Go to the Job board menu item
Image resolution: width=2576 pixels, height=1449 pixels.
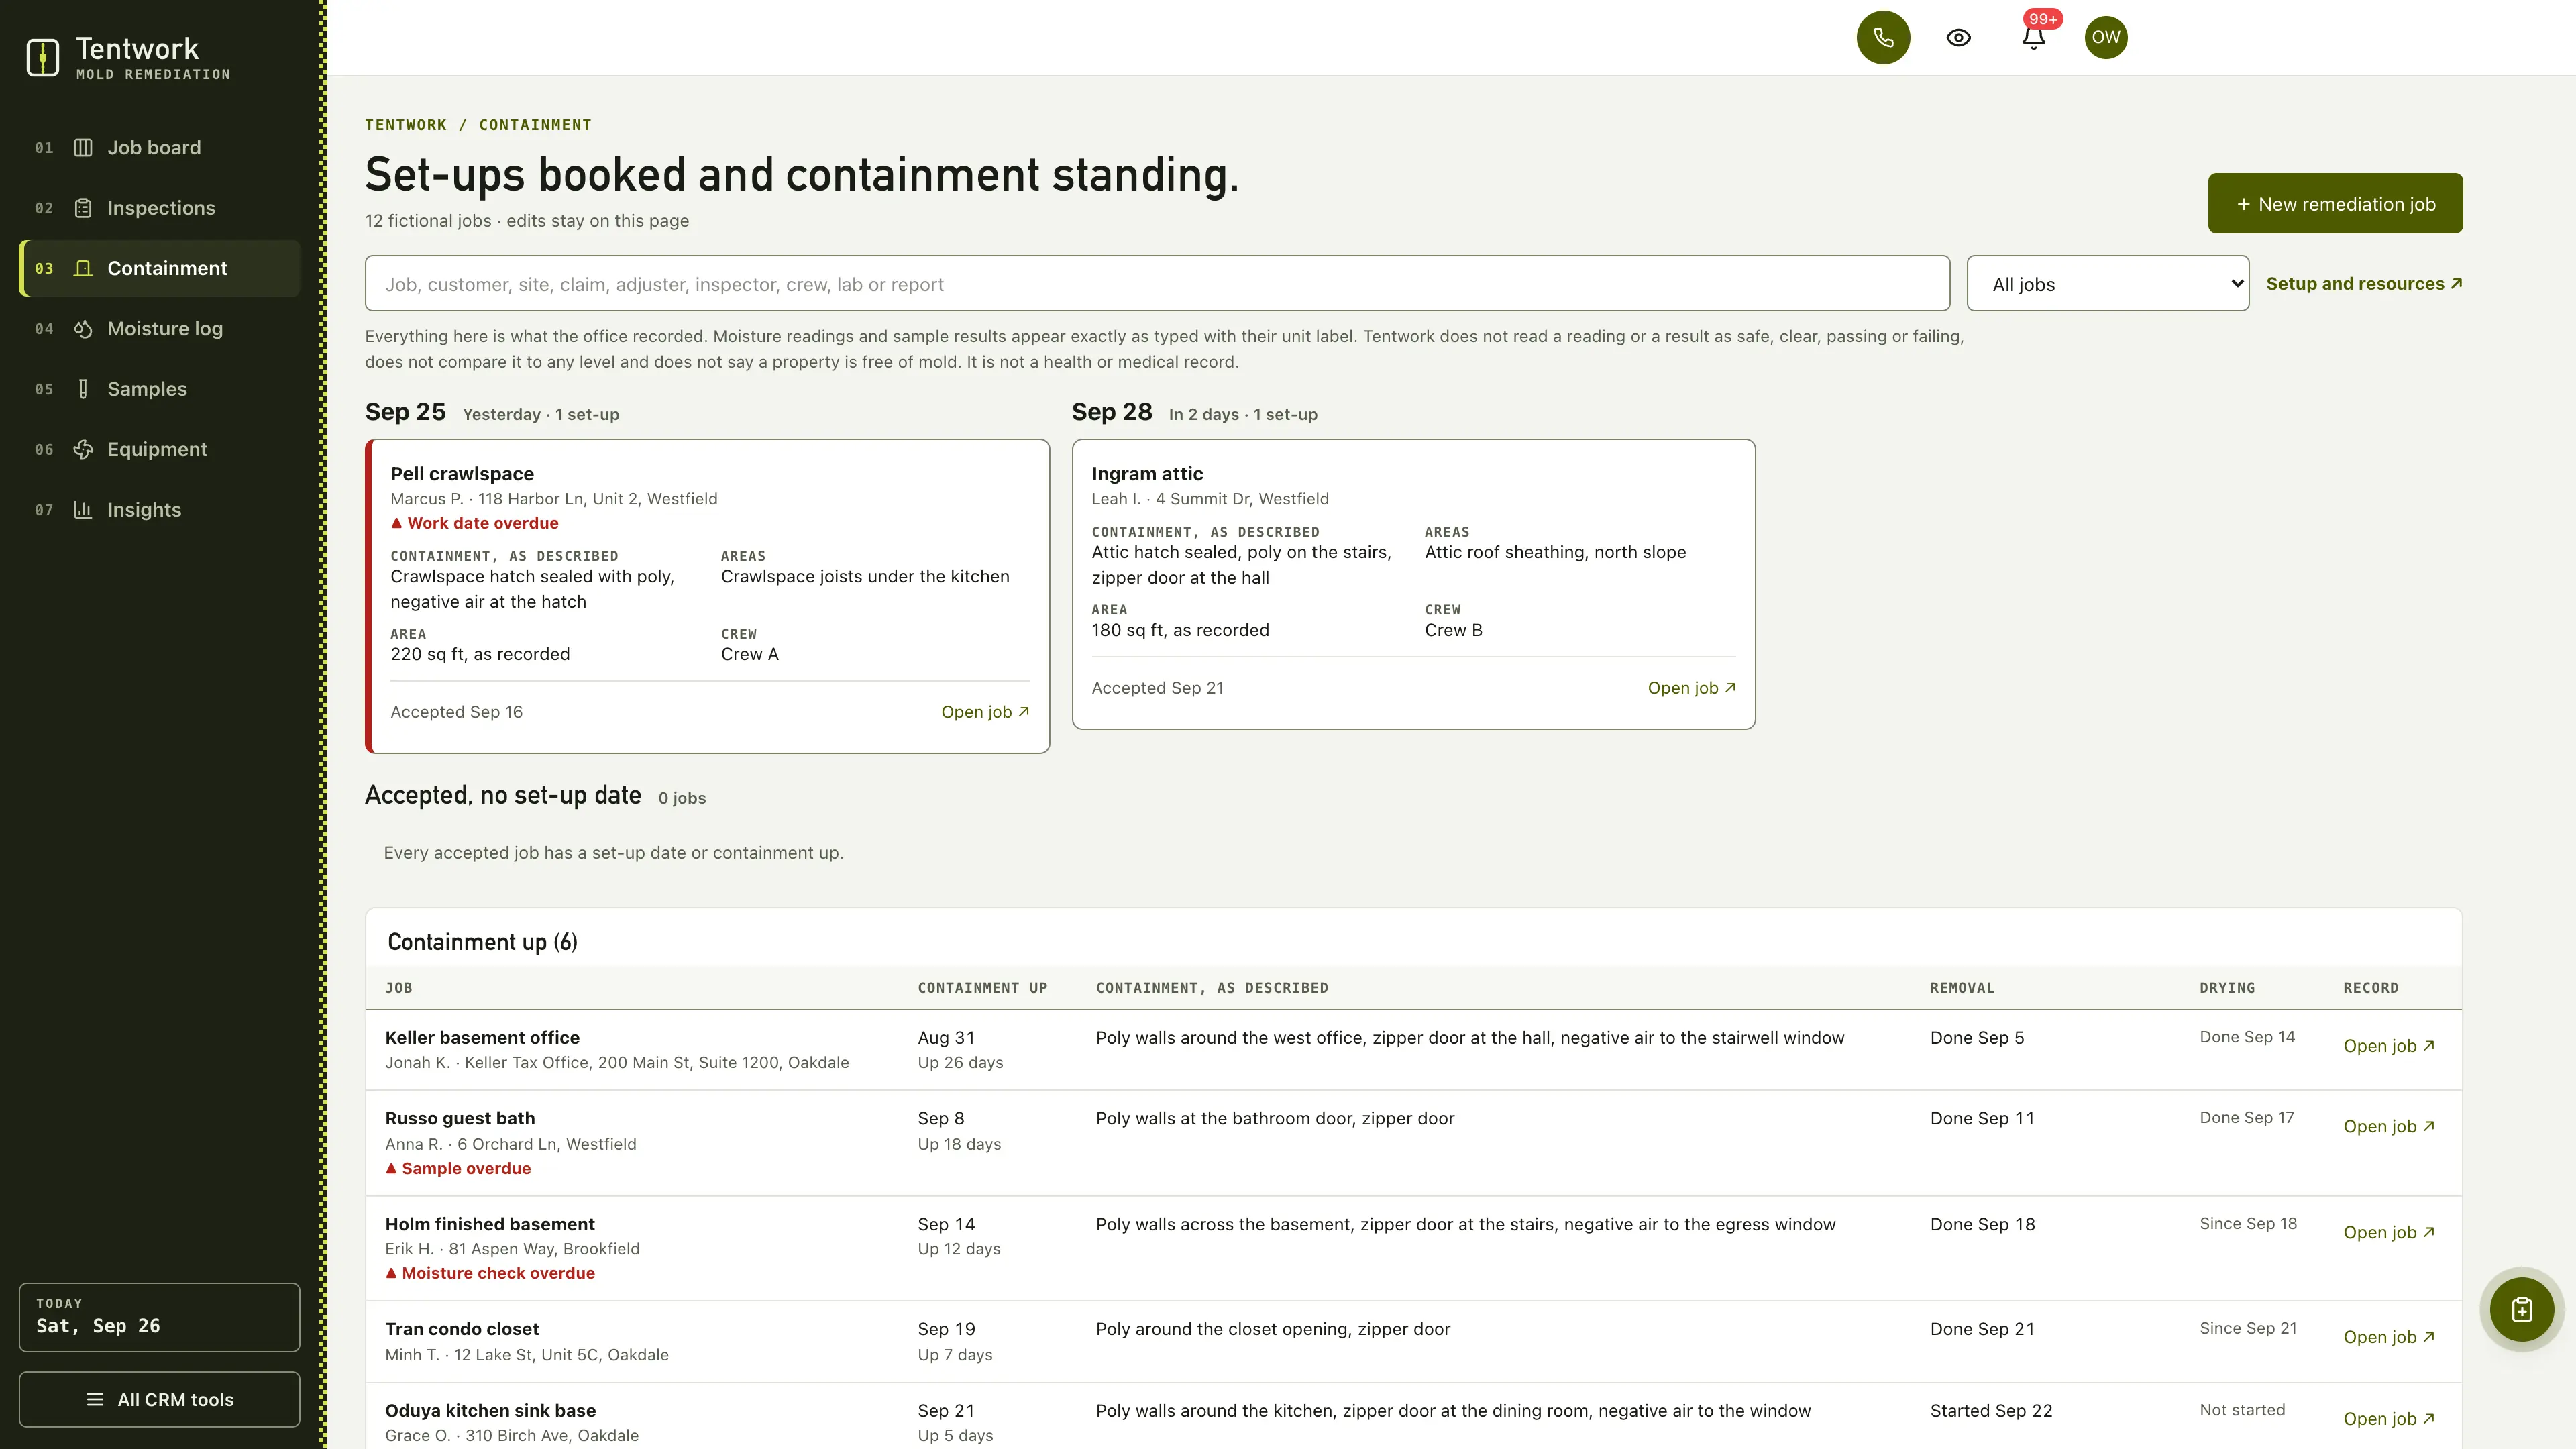pyautogui.click(x=160, y=148)
